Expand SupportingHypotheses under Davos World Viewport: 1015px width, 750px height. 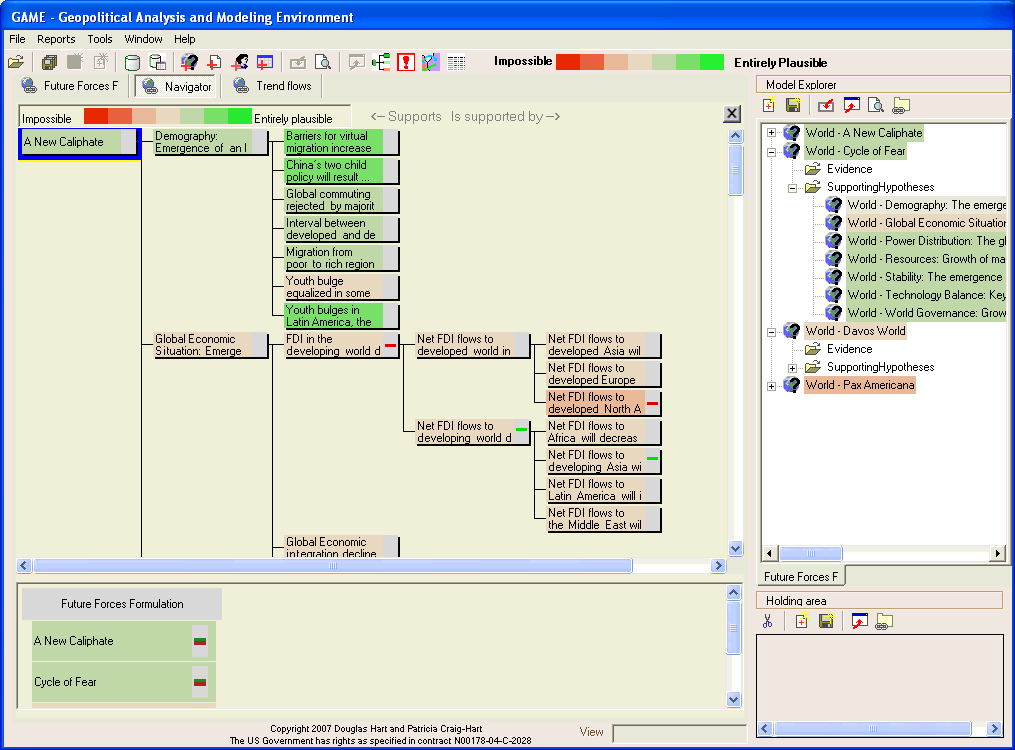tap(792, 368)
